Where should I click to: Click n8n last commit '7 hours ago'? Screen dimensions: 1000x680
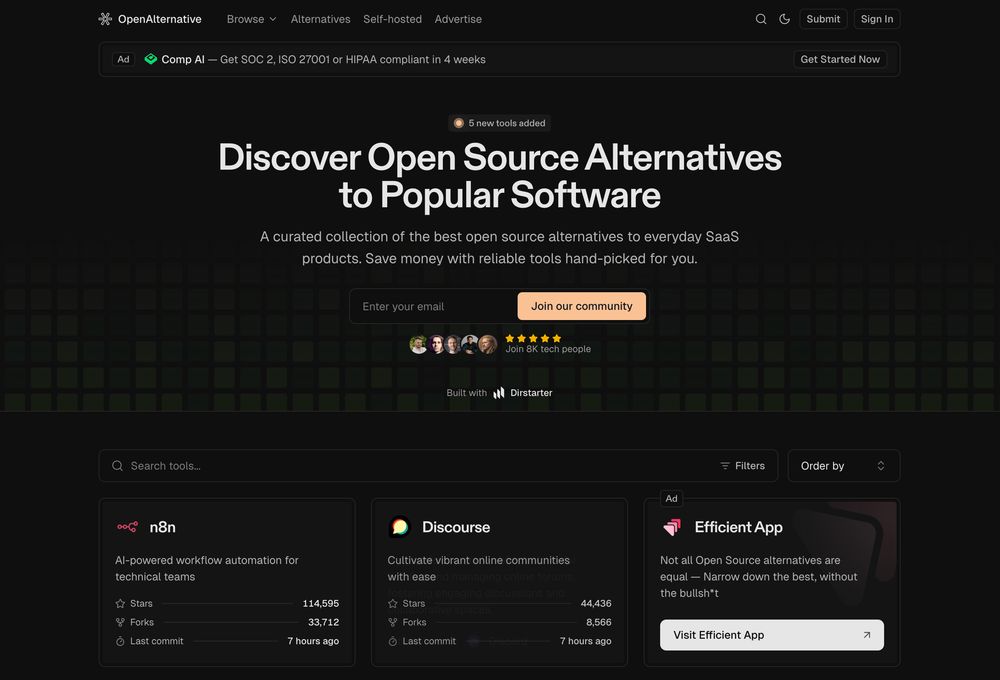313,641
